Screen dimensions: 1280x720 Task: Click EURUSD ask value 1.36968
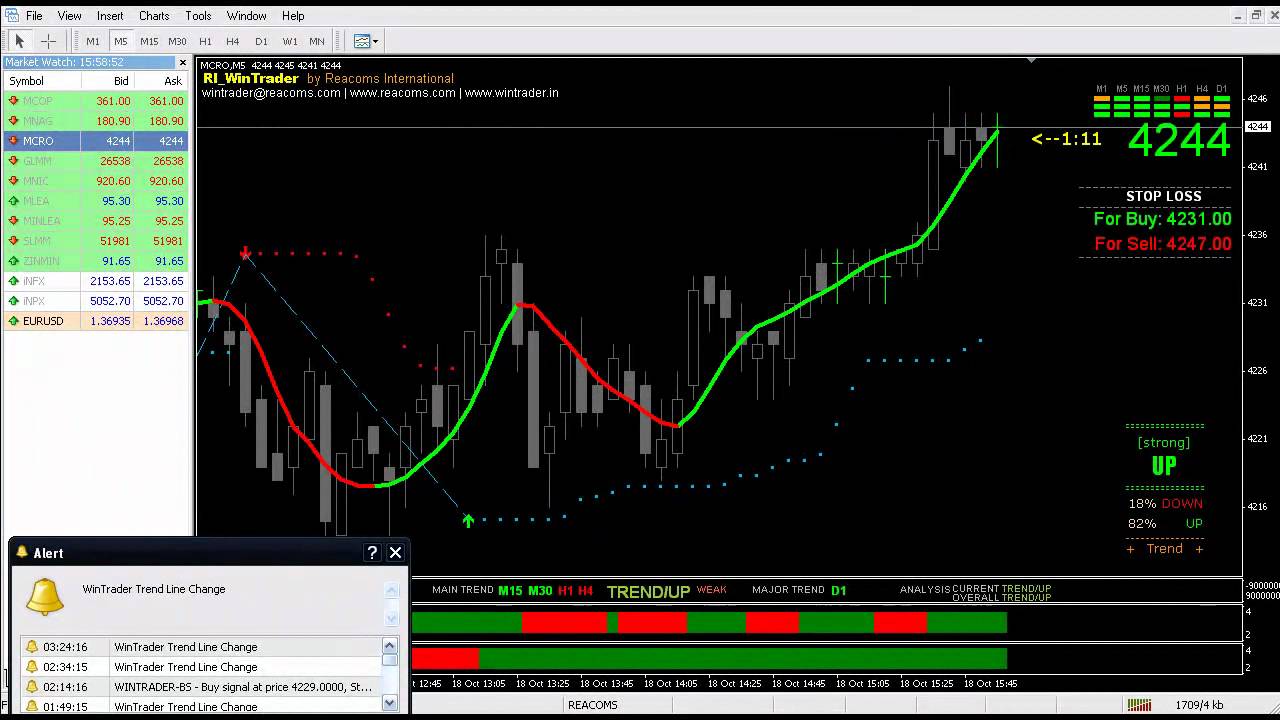coord(163,321)
